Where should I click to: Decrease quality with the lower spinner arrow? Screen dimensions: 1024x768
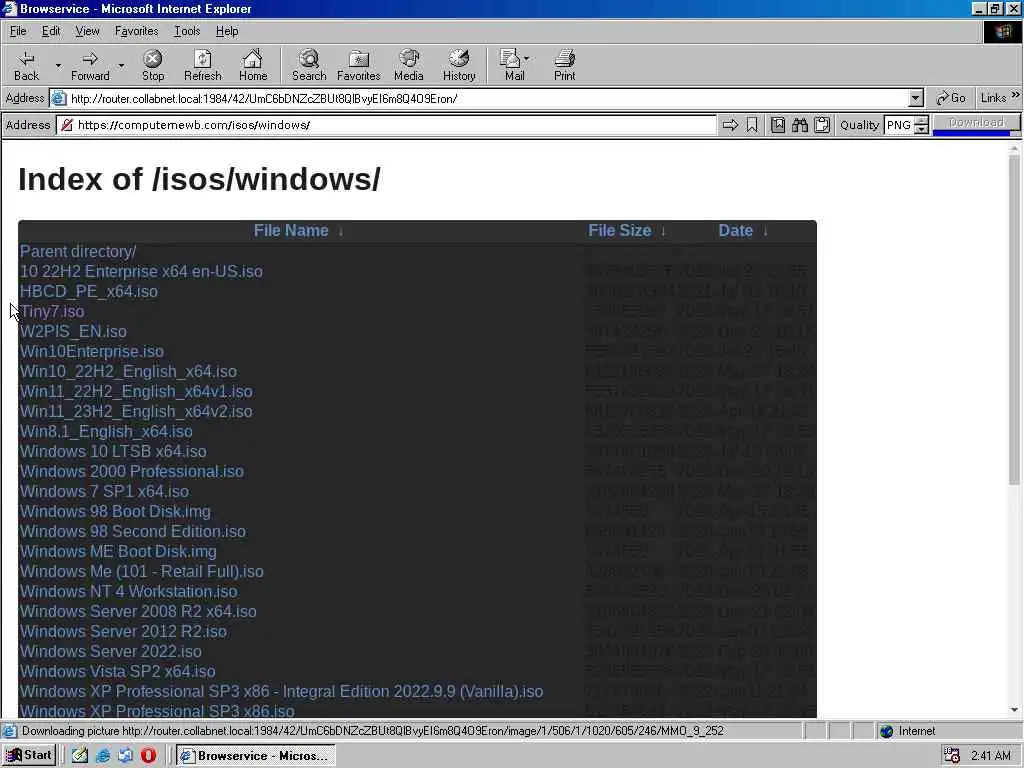pos(921,129)
